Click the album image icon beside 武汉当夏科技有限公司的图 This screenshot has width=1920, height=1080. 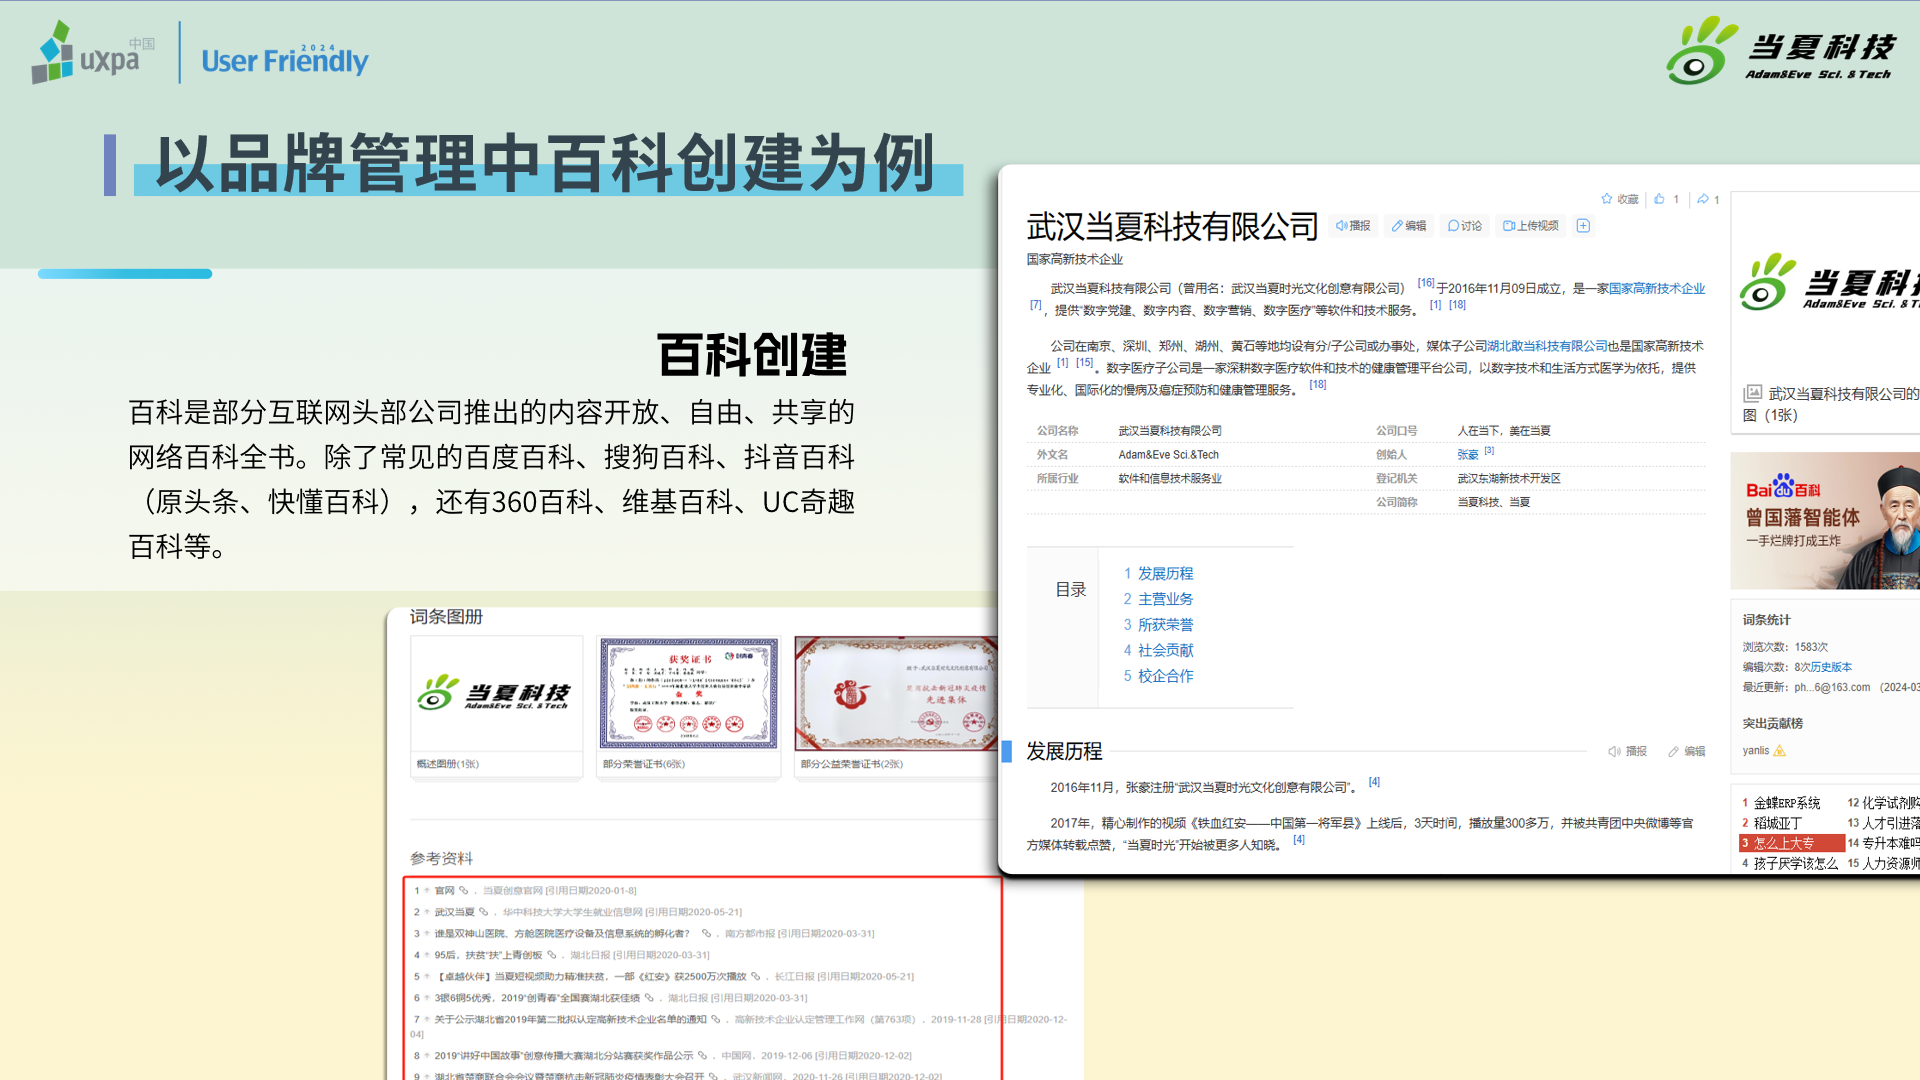tap(1752, 394)
